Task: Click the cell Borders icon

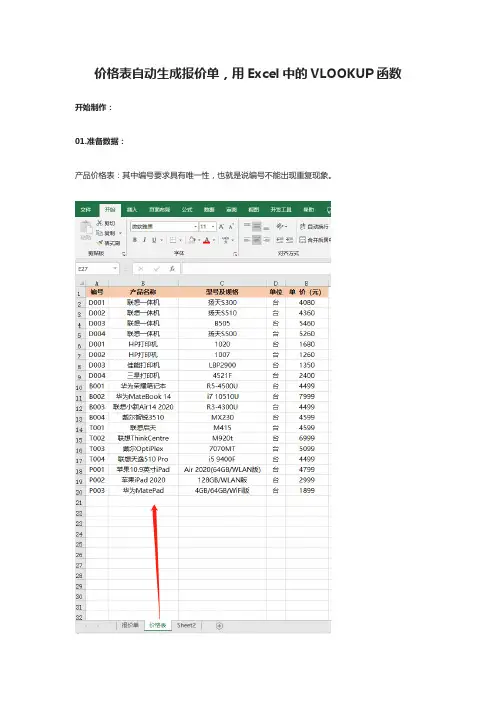Action: coord(173,240)
